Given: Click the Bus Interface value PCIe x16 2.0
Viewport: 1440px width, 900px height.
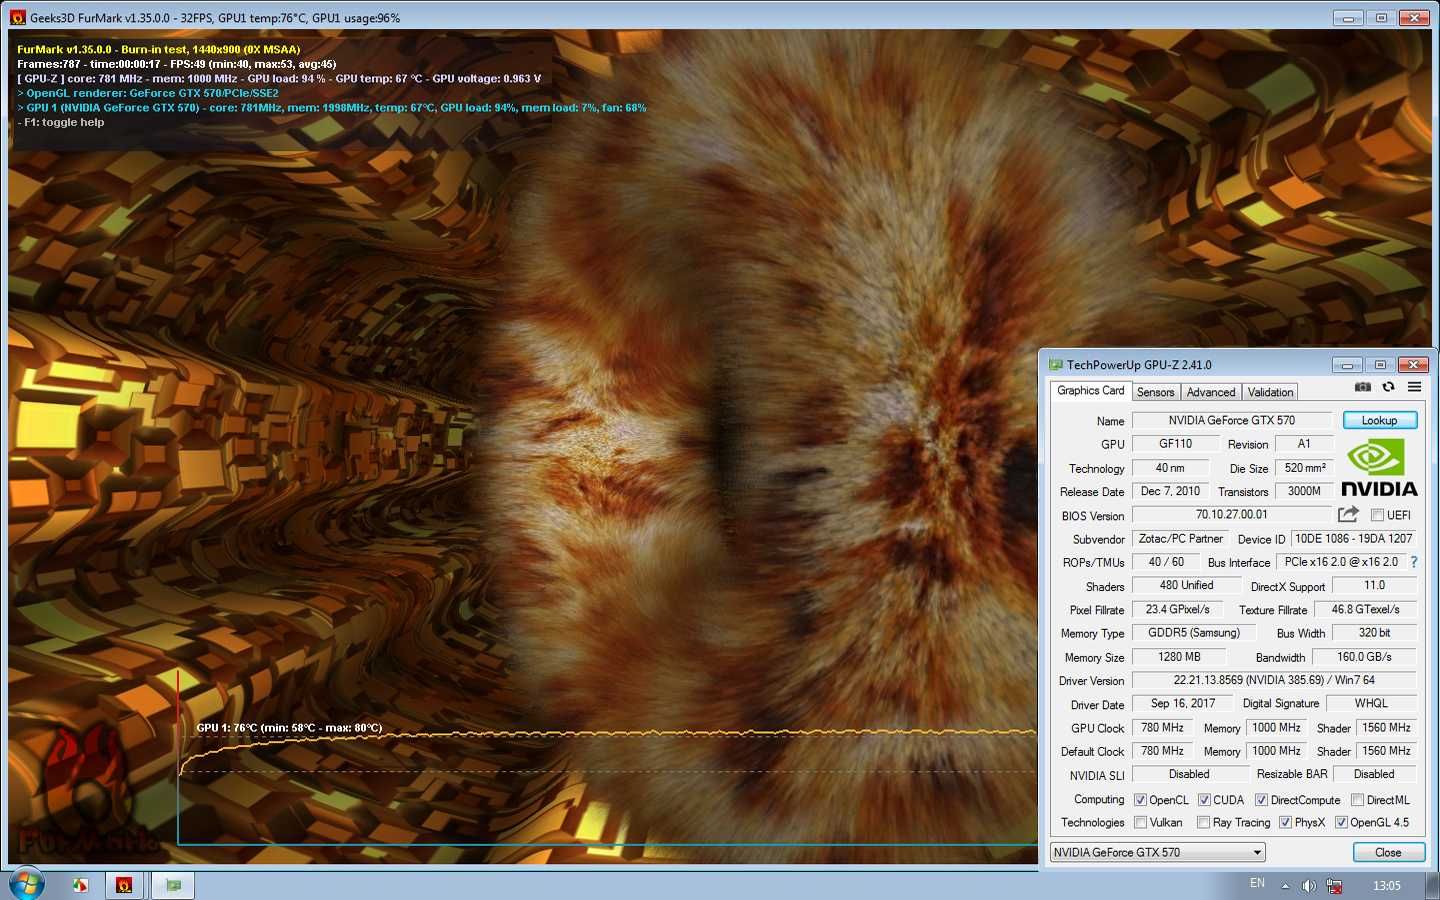Looking at the screenshot, I should click(1341, 562).
